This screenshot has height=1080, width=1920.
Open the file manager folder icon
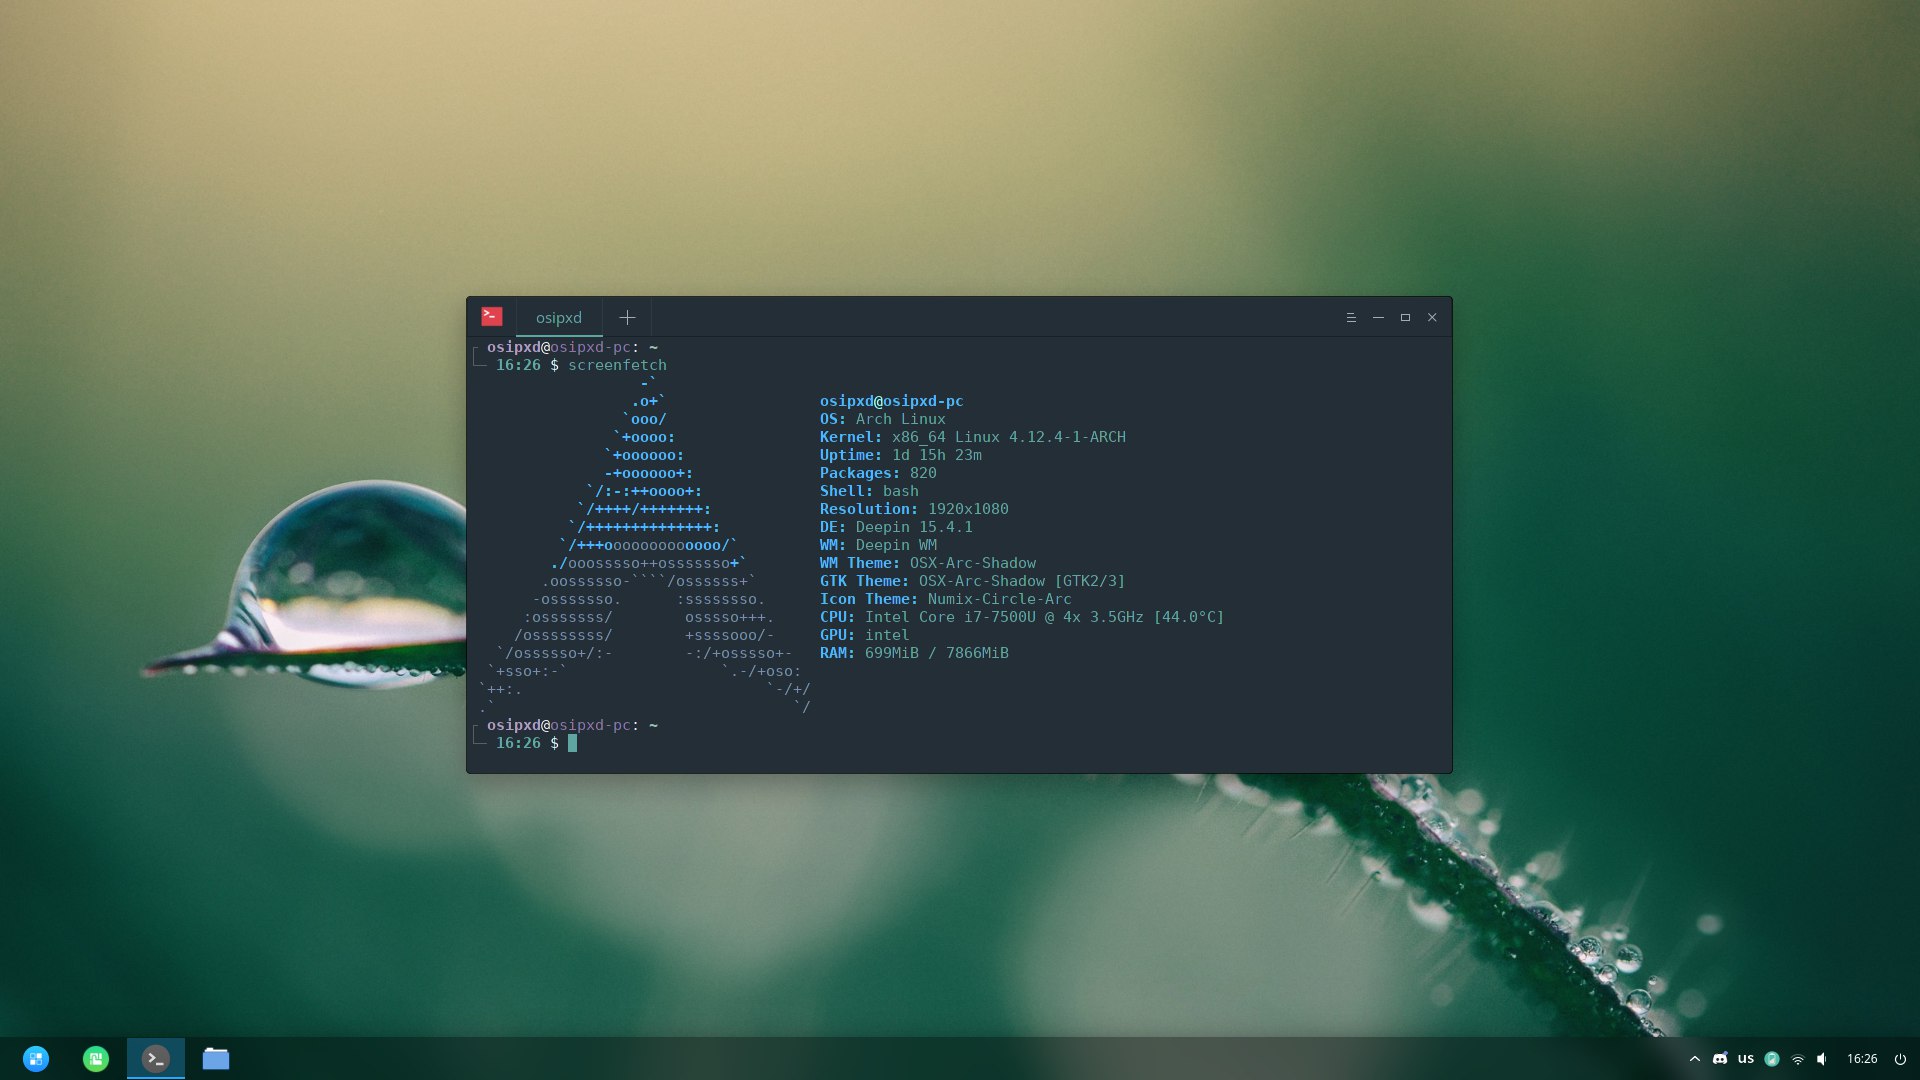click(216, 1059)
